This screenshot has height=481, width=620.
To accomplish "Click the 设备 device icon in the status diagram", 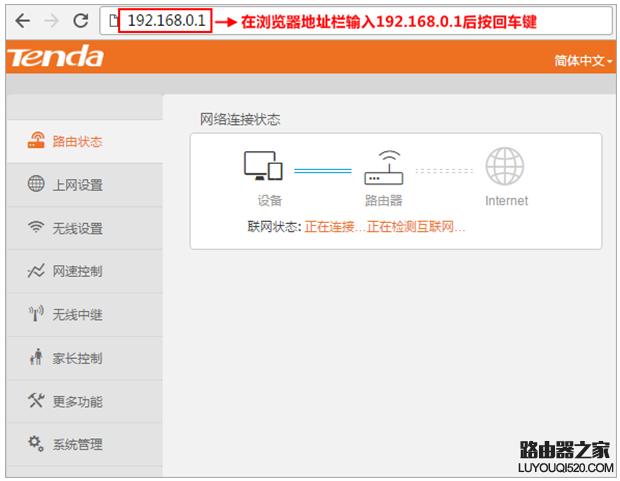I will coord(263,166).
